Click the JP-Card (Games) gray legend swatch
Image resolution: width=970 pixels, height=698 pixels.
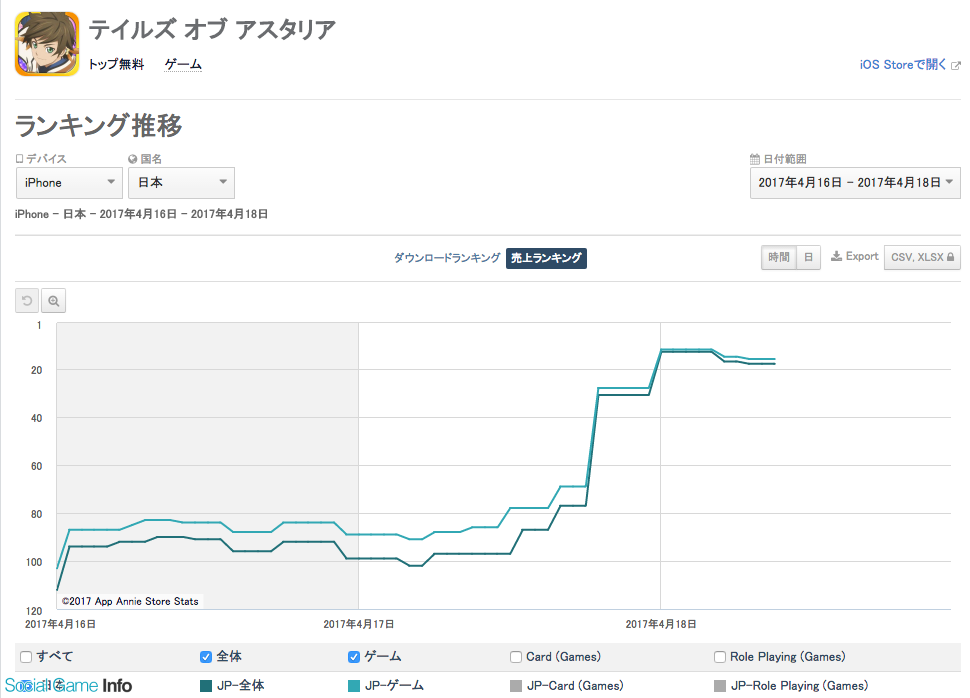pyautogui.click(x=516, y=686)
